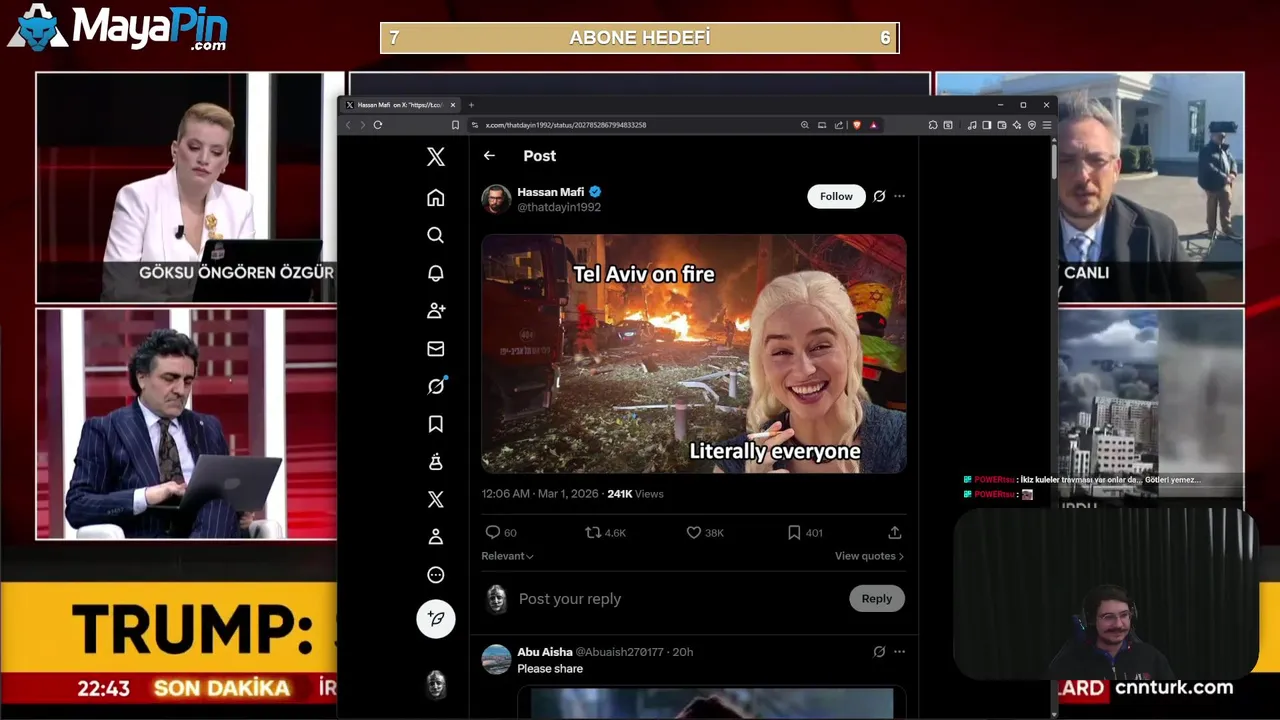1280x720 pixels.
Task: Reload the page in browser toolbar
Action: coord(378,125)
